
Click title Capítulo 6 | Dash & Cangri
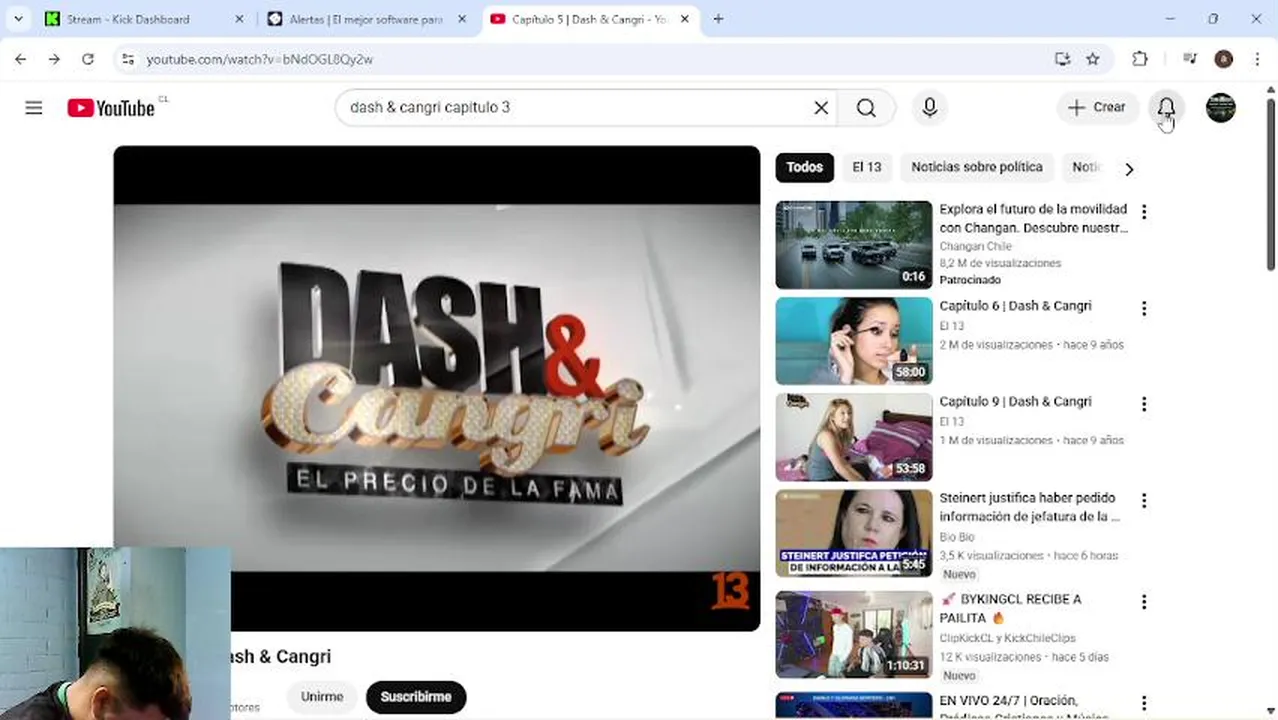click(1015, 306)
